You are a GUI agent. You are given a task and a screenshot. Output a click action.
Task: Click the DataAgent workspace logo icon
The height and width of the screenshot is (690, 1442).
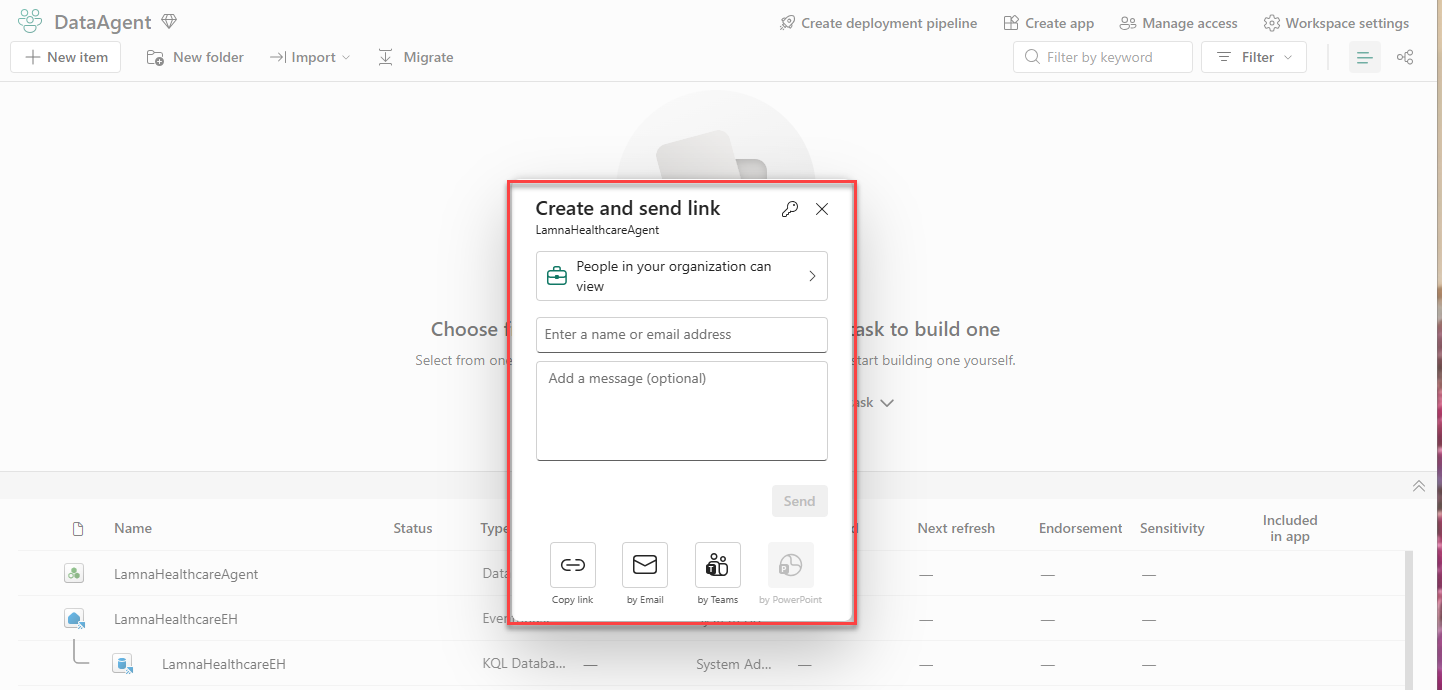pyautogui.click(x=31, y=22)
